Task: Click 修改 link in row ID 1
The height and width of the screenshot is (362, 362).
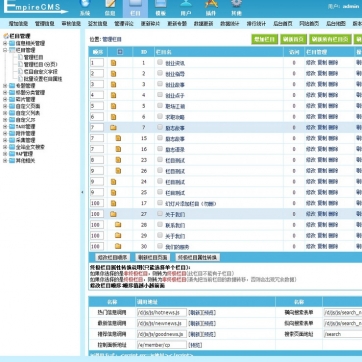Action: click(x=311, y=63)
